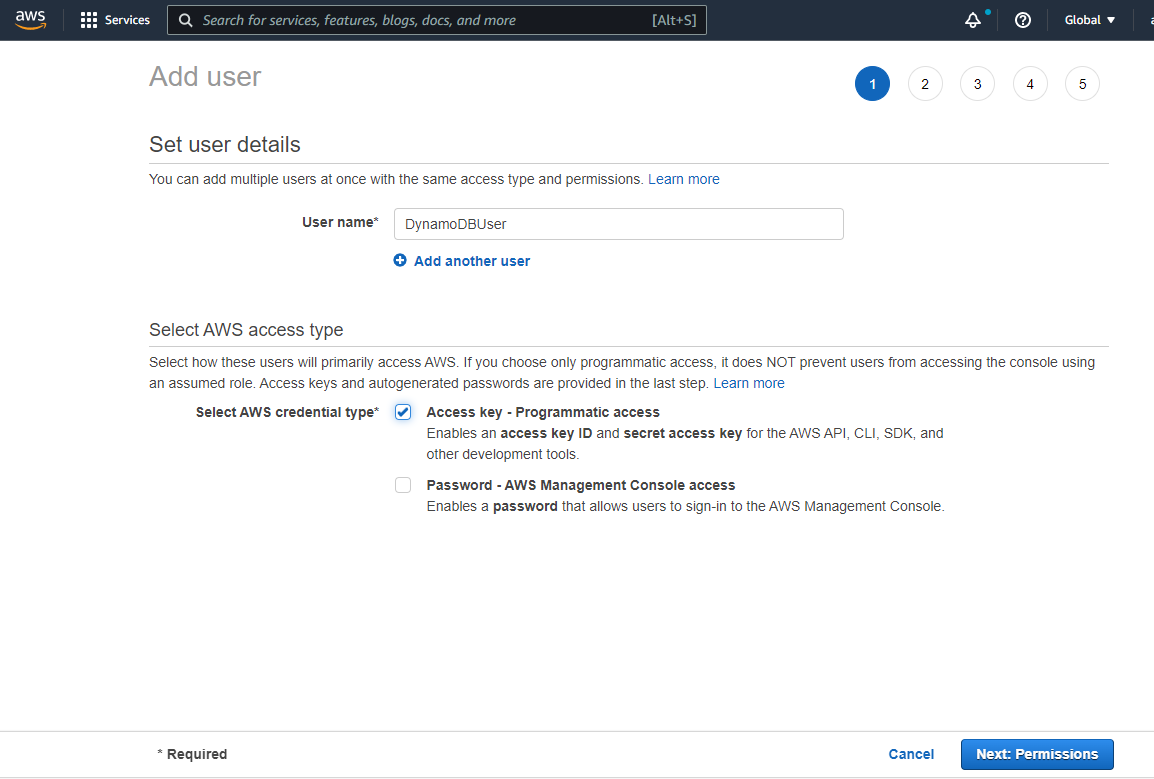Viewport: 1154px width, 779px height.
Task: Click the Add user page title
Action: (x=205, y=77)
